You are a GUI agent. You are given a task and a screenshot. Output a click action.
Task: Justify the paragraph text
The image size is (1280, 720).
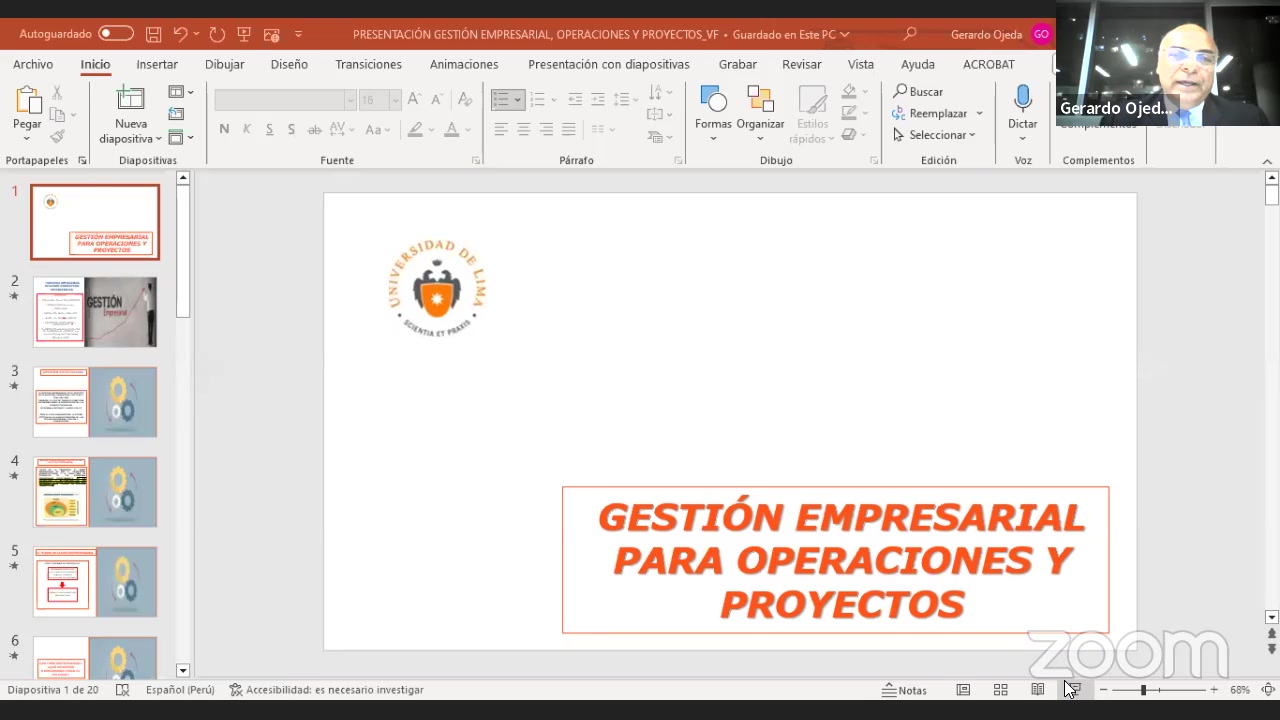click(568, 129)
